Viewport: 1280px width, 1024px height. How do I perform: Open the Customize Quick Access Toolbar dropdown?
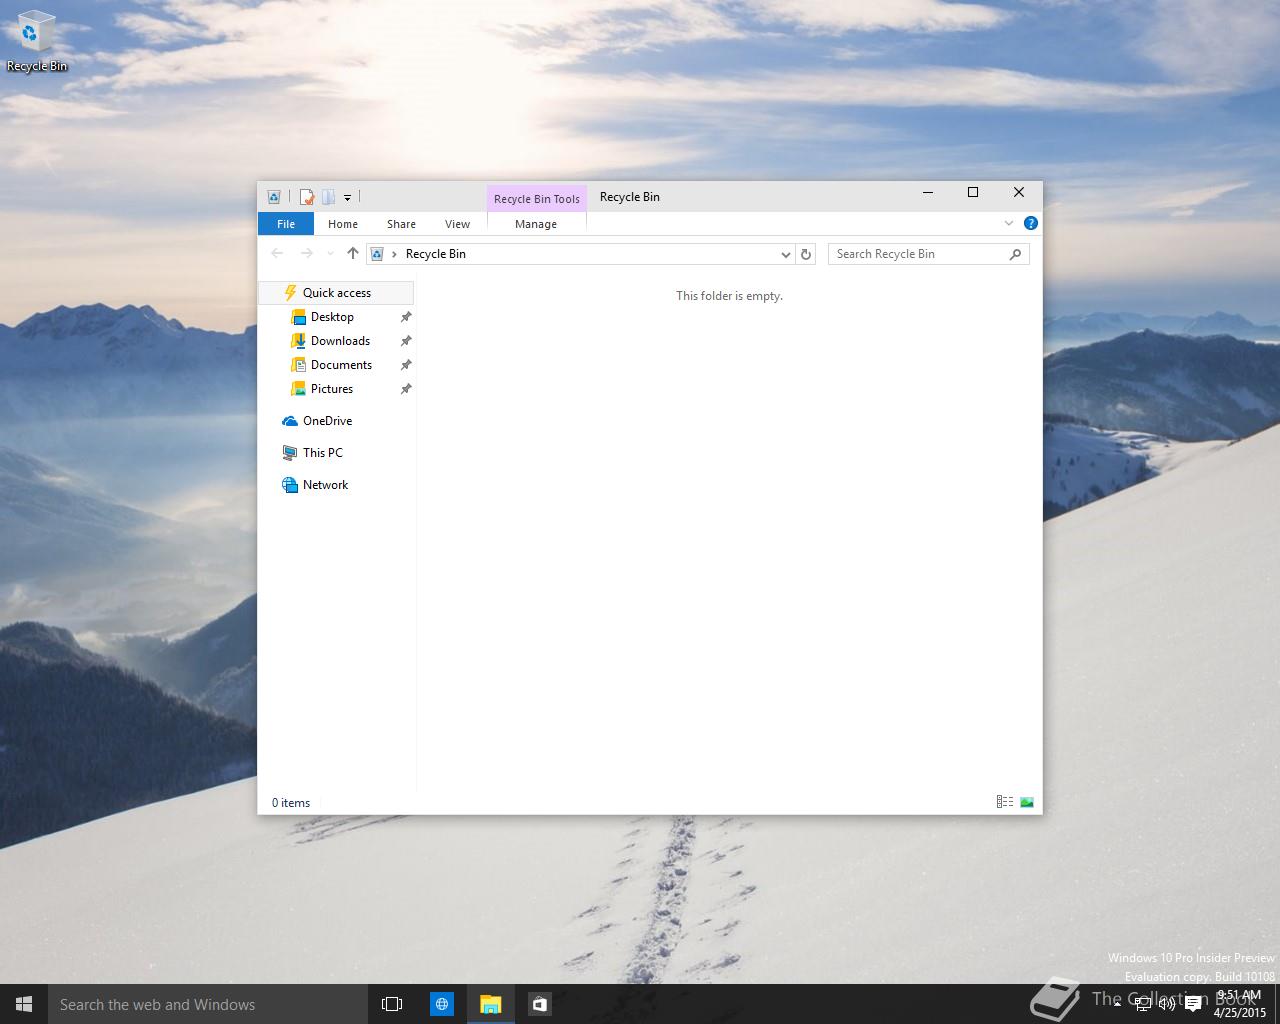point(347,198)
